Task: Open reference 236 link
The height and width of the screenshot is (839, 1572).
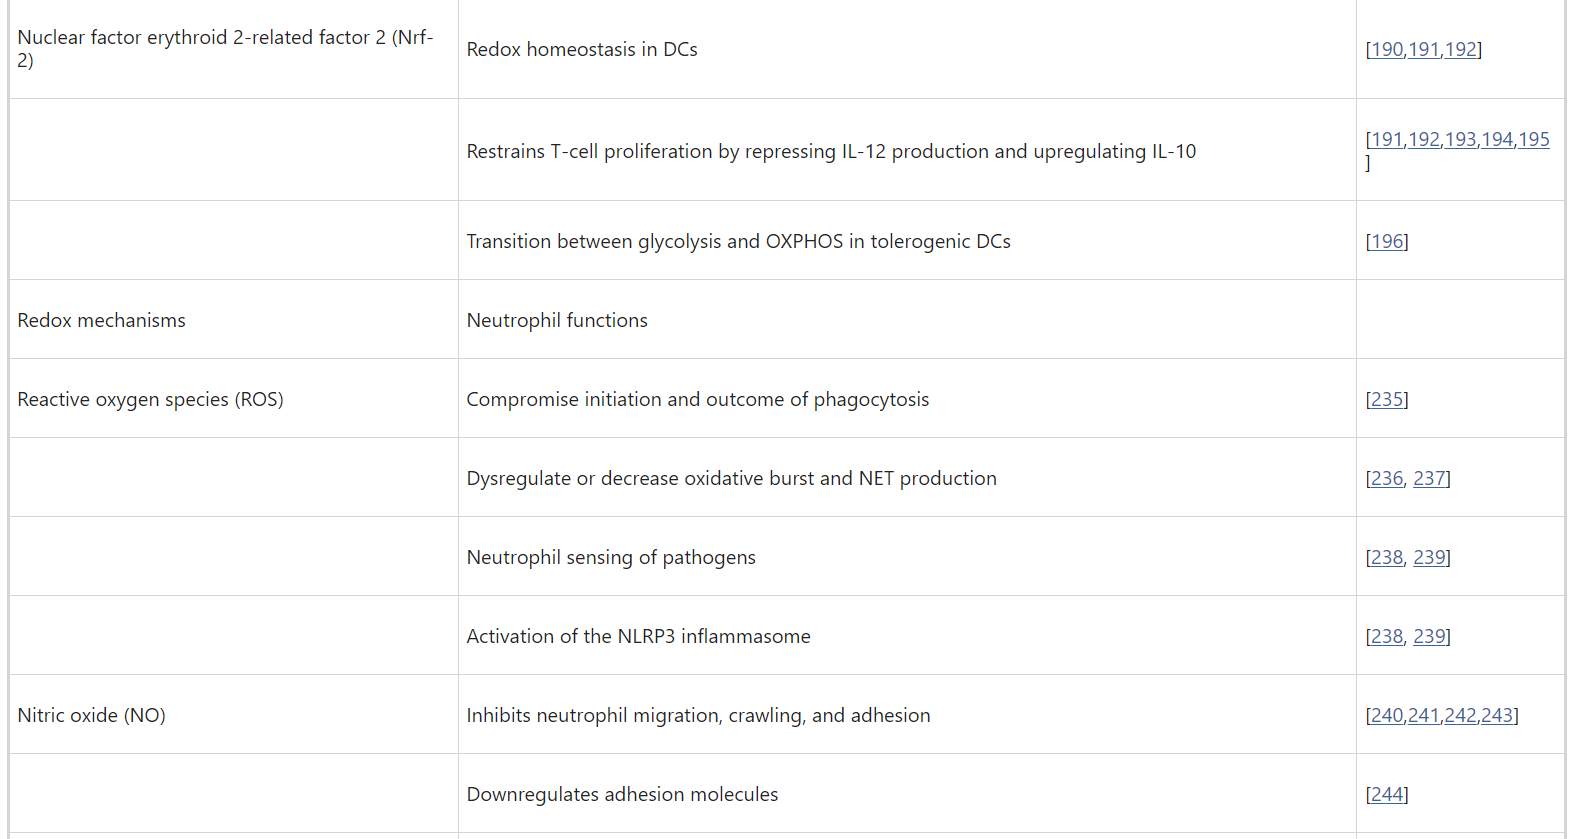Action: coord(1387,479)
